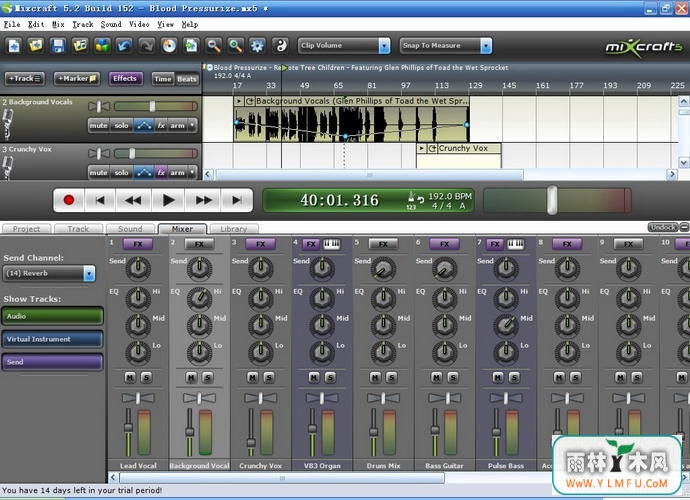Zoom out with the minus magnifier
Viewport: 690px width, 500px height.
pyautogui.click(x=213, y=46)
